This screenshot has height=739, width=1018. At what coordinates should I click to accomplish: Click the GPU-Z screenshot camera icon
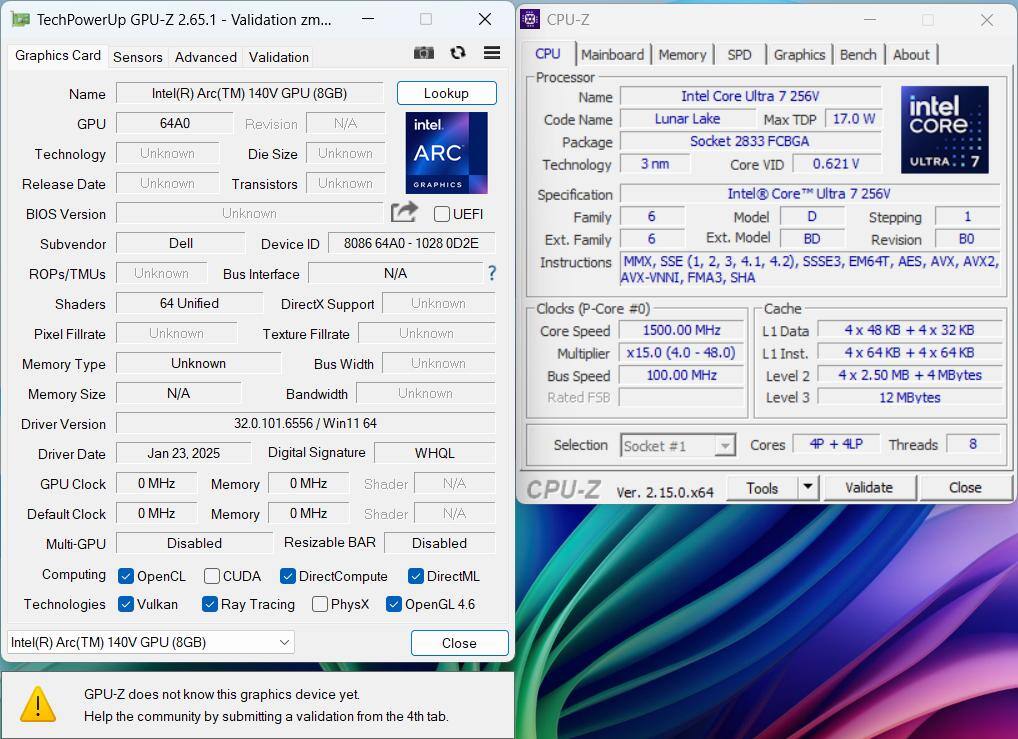[x=424, y=53]
